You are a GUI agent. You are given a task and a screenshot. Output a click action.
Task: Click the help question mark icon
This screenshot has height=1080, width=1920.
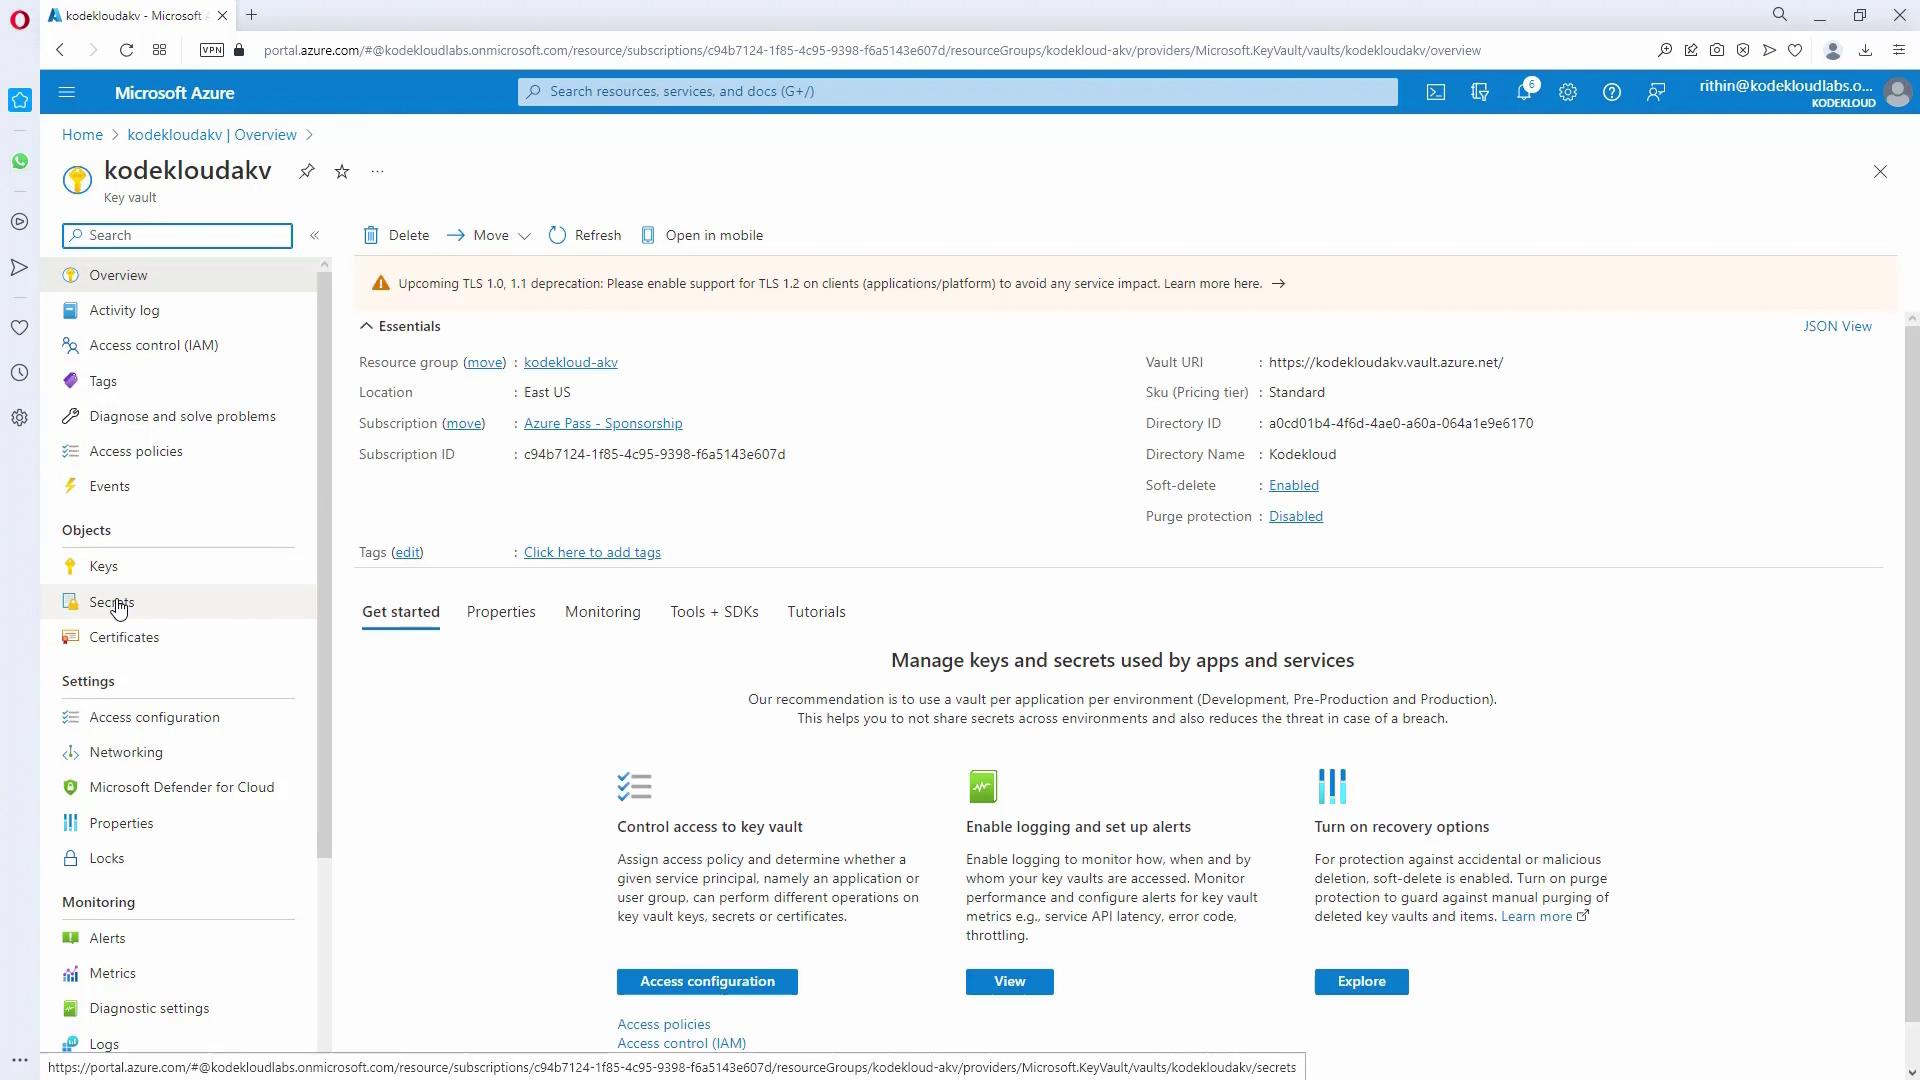1611,92
